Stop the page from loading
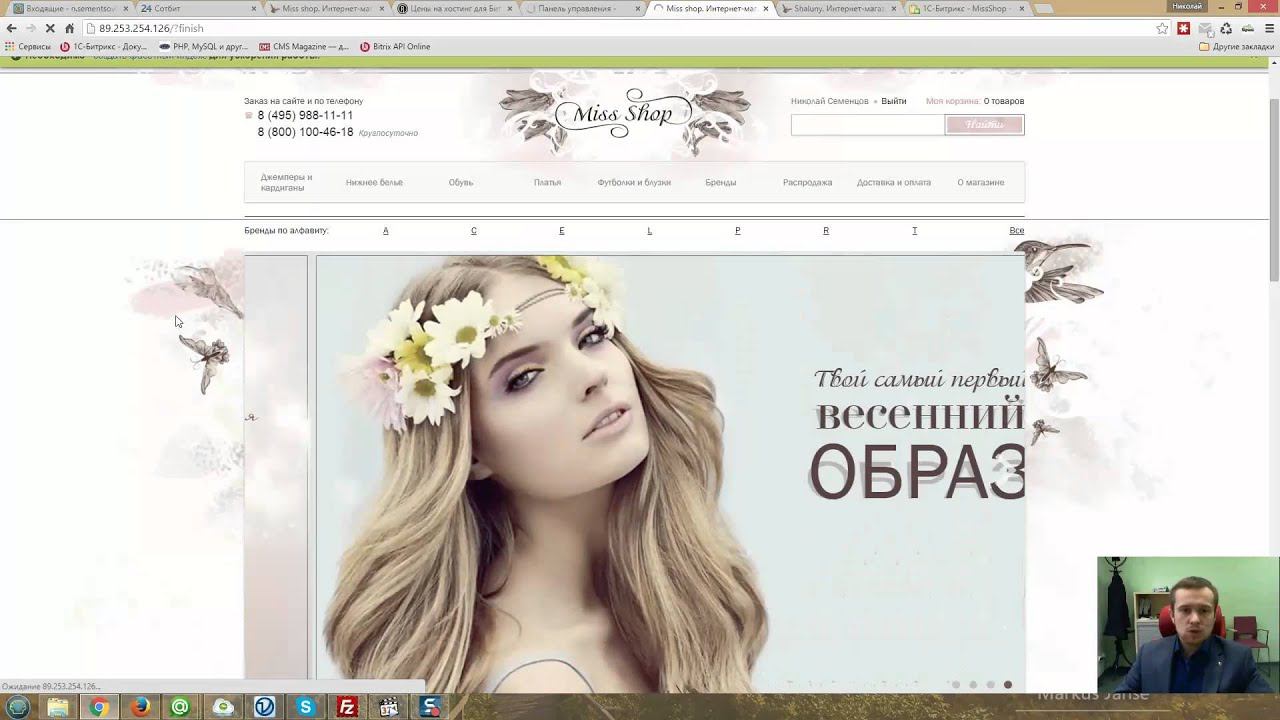This screenshot has height=720, width=1280. click(x=50, y=29)
